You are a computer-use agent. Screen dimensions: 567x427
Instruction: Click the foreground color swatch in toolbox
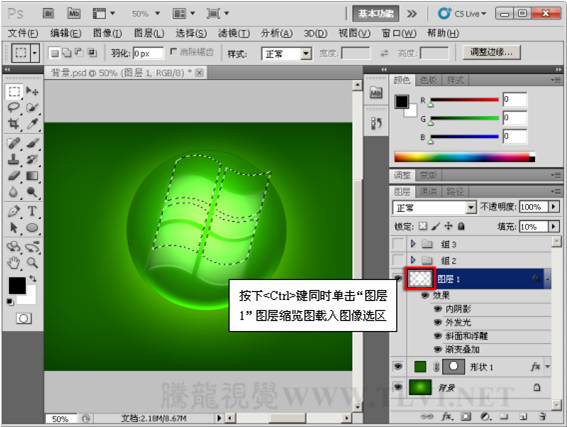(17, 285)
